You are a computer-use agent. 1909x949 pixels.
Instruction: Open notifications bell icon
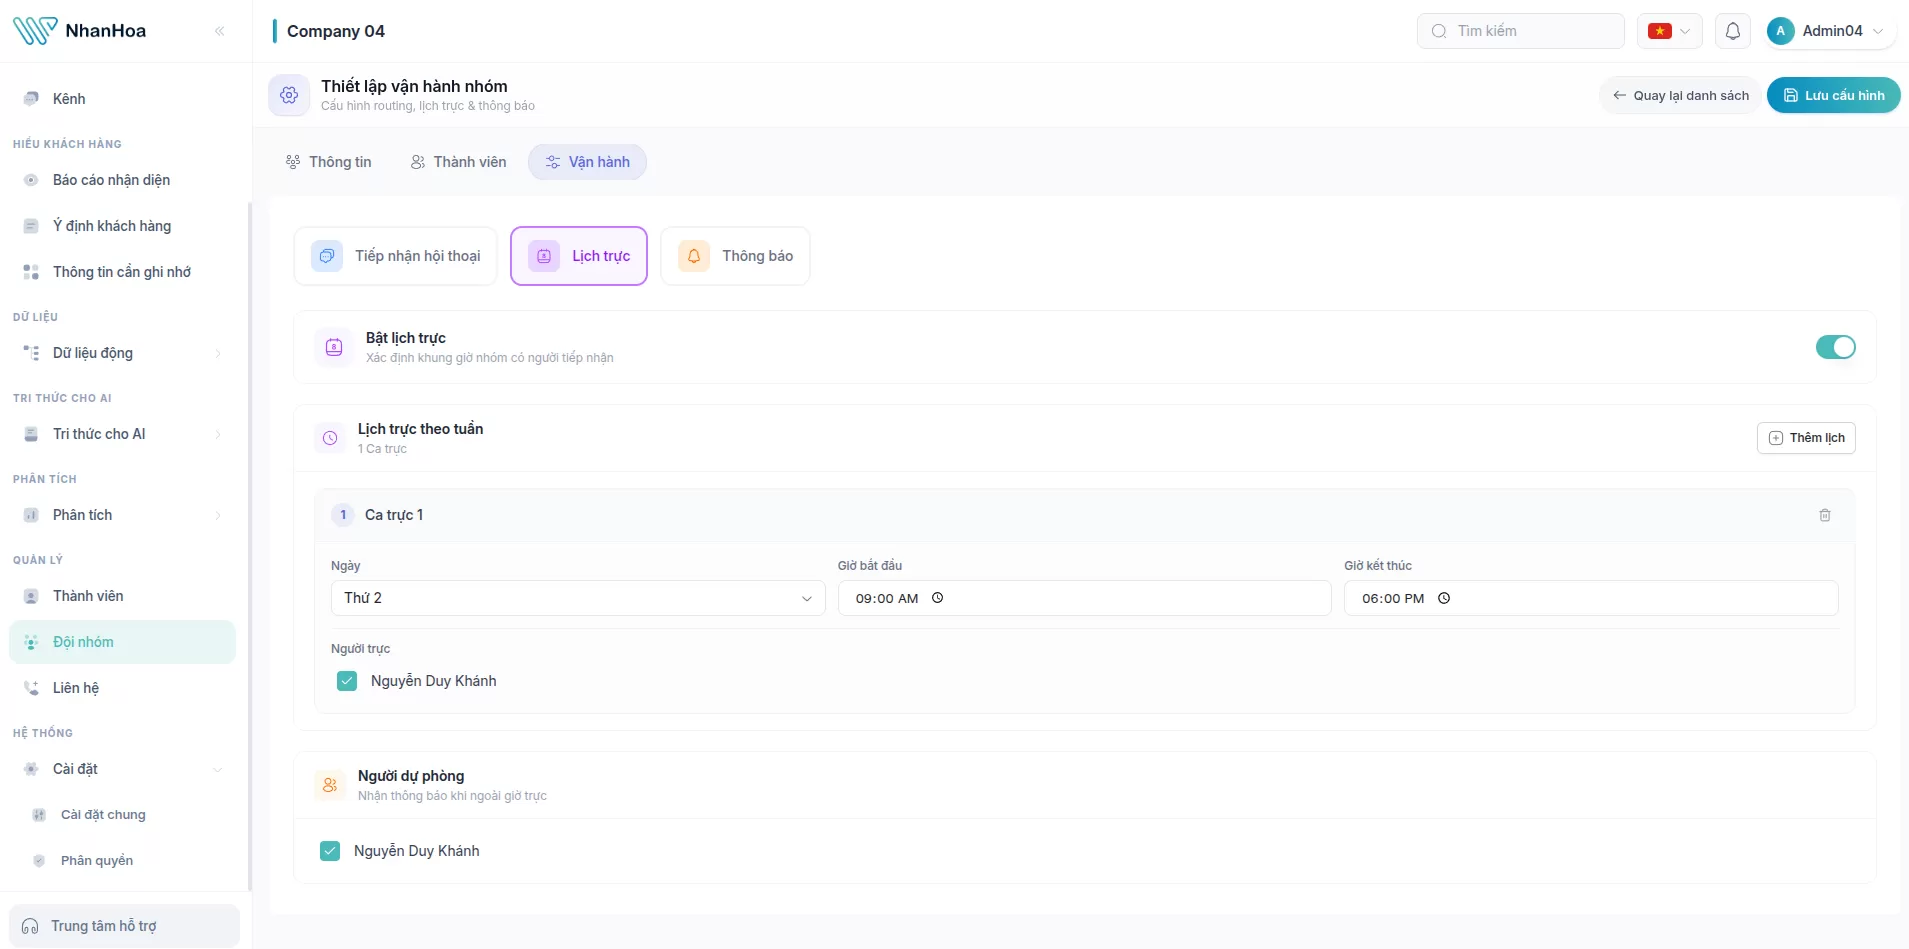(x=1733, y=31)
